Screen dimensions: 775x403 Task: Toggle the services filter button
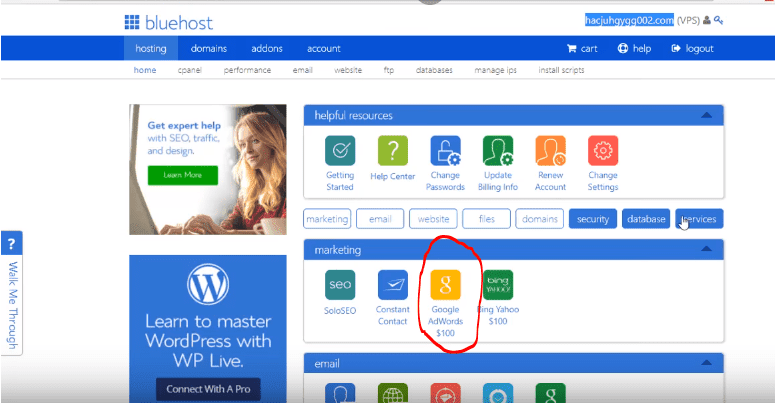coord(699,219)
